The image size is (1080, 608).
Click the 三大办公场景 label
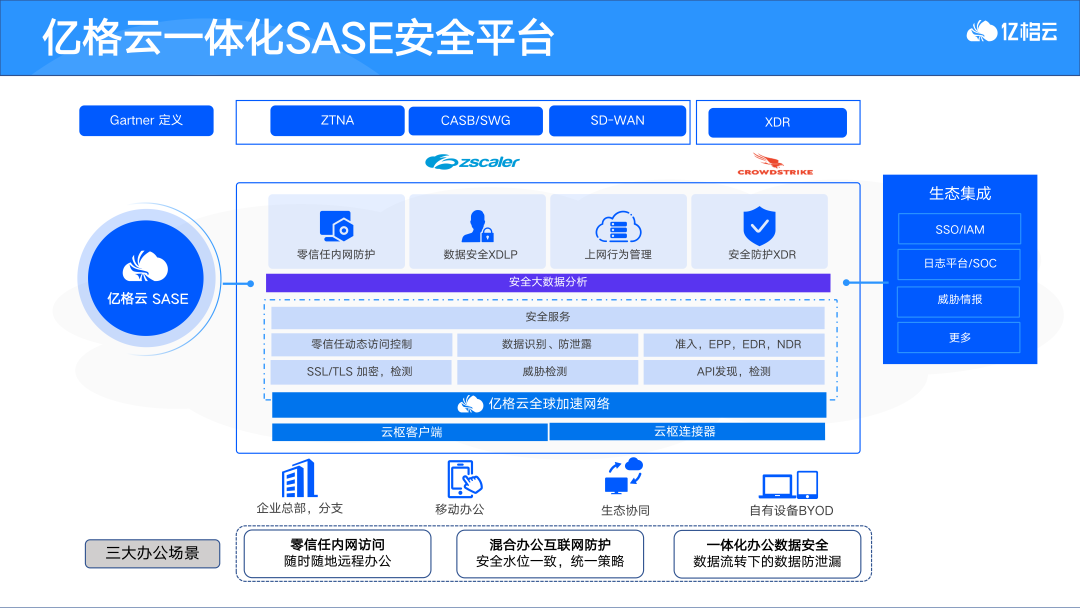(x=152, y=553)
